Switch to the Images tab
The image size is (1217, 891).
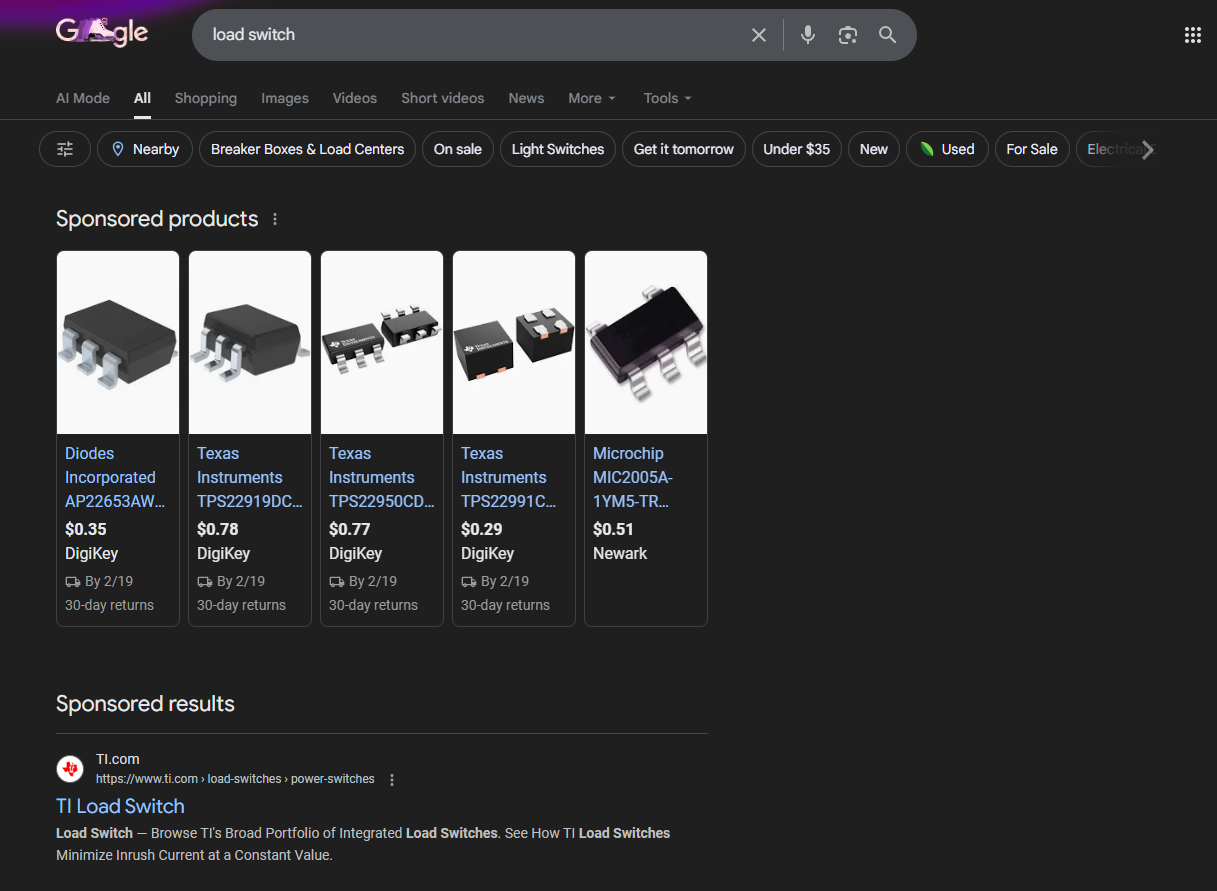pyautogui.click(x=285, y=98)
